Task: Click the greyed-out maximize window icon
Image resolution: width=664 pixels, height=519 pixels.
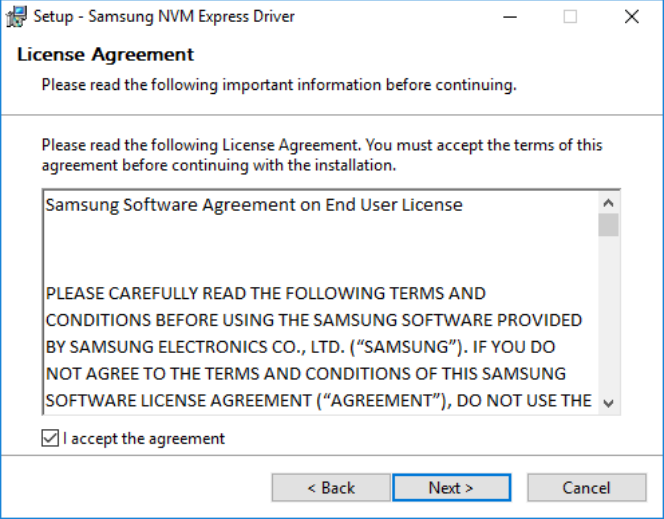Action: pos(570,17)
